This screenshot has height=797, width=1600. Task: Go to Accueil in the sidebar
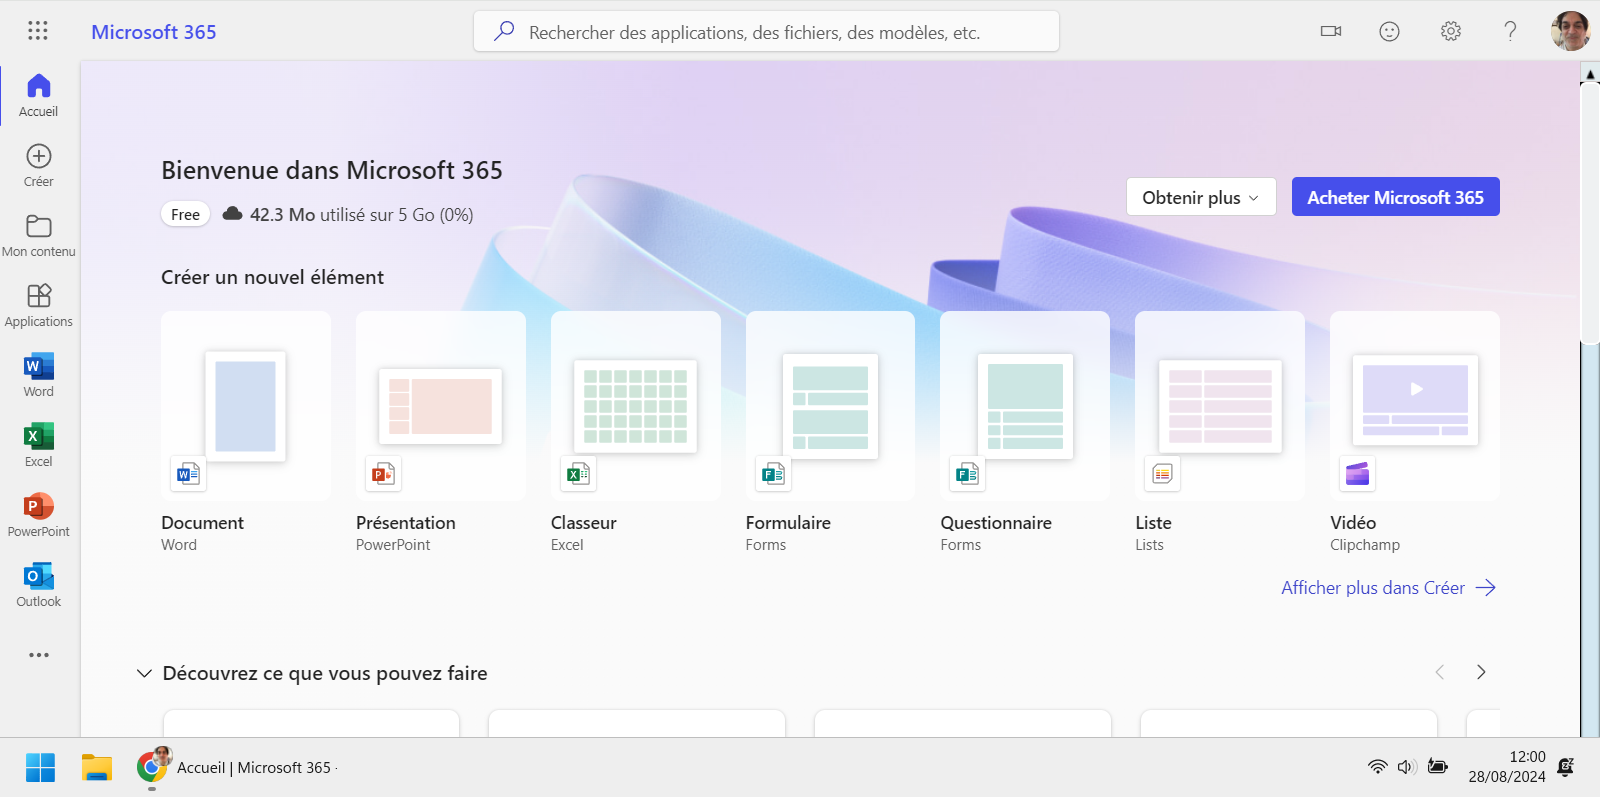pos(39,96)
